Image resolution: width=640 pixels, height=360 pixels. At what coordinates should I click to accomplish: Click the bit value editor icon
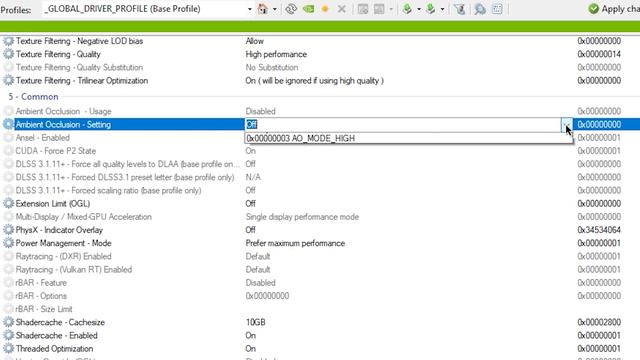coord(497,9)
